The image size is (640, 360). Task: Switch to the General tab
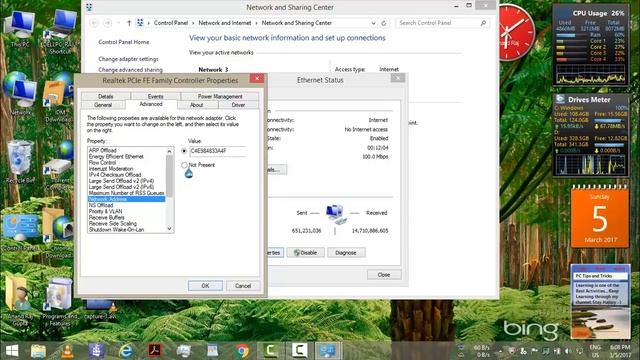click(x=103, y=105)
